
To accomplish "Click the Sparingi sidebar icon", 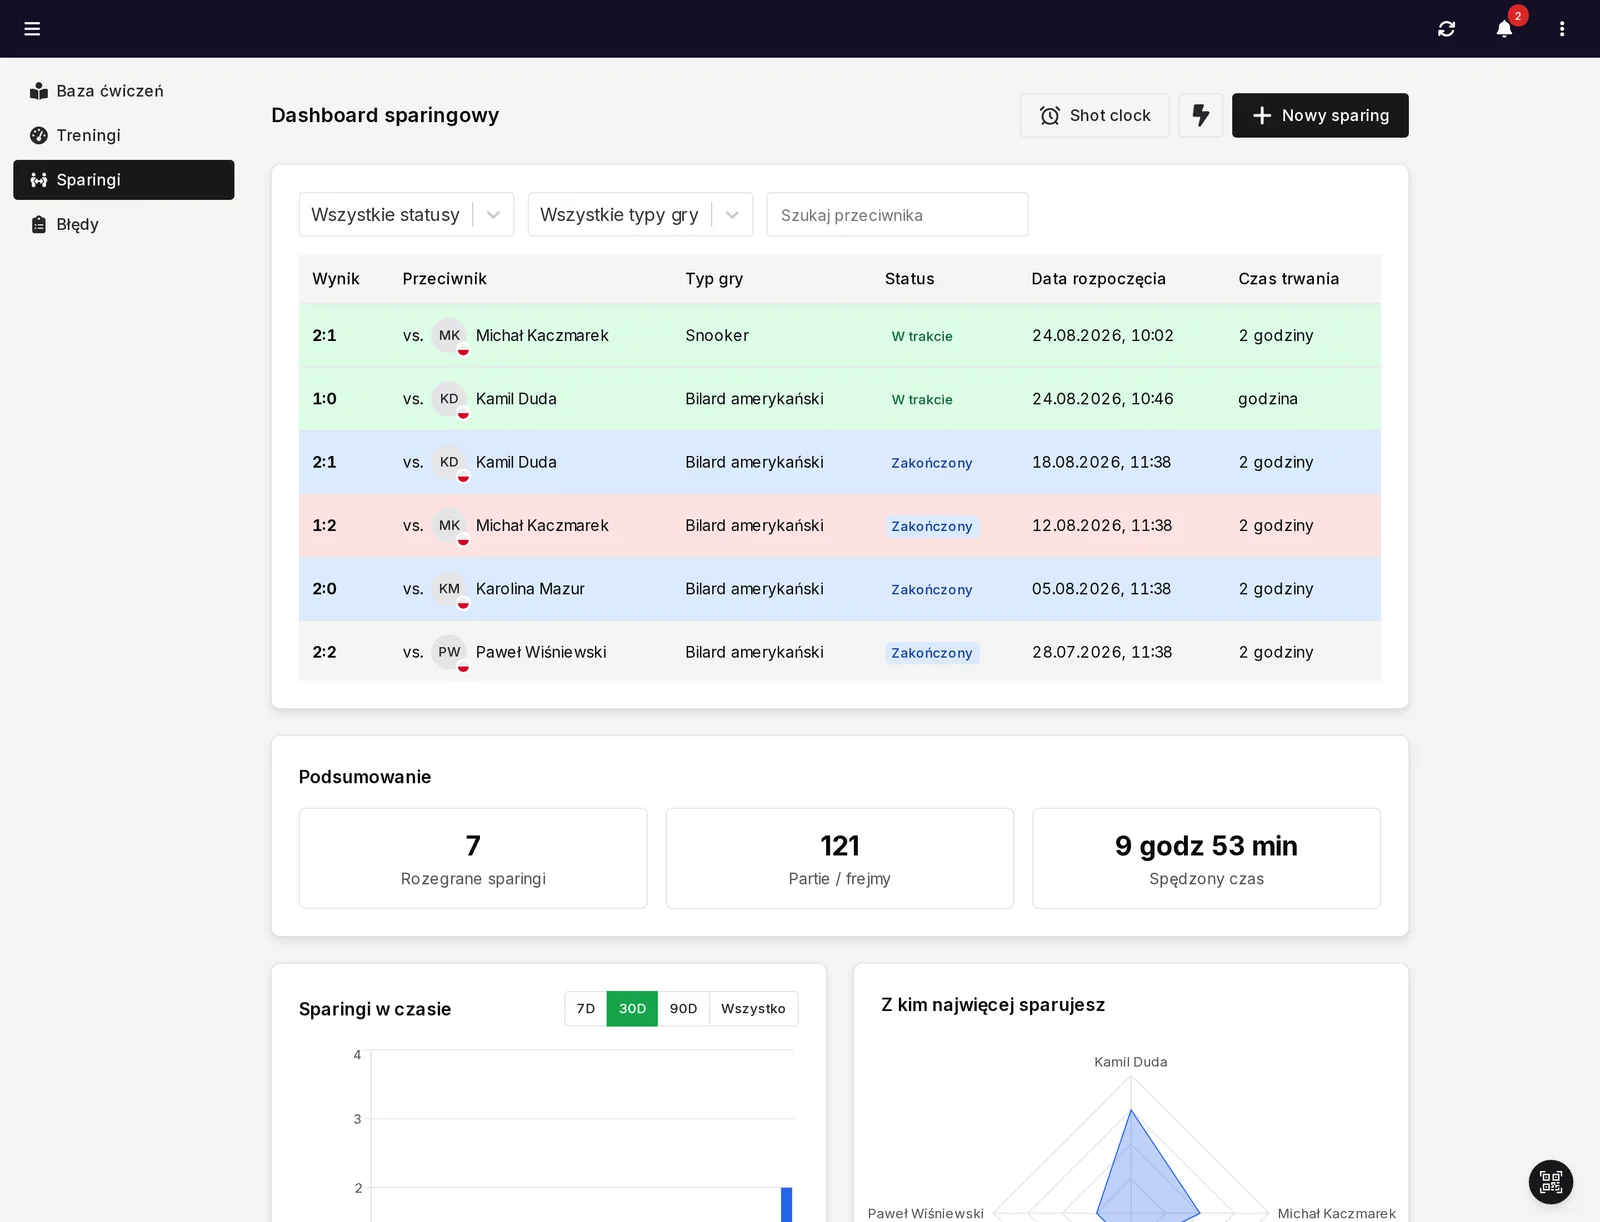I will pos(39,180).
